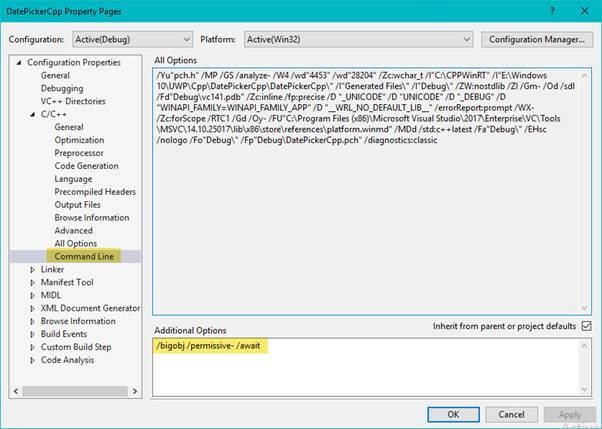Viewport: 602px width, 429px height.
Task: Click Additional Options scroll up arrow
Action: (x=584, y=346)
